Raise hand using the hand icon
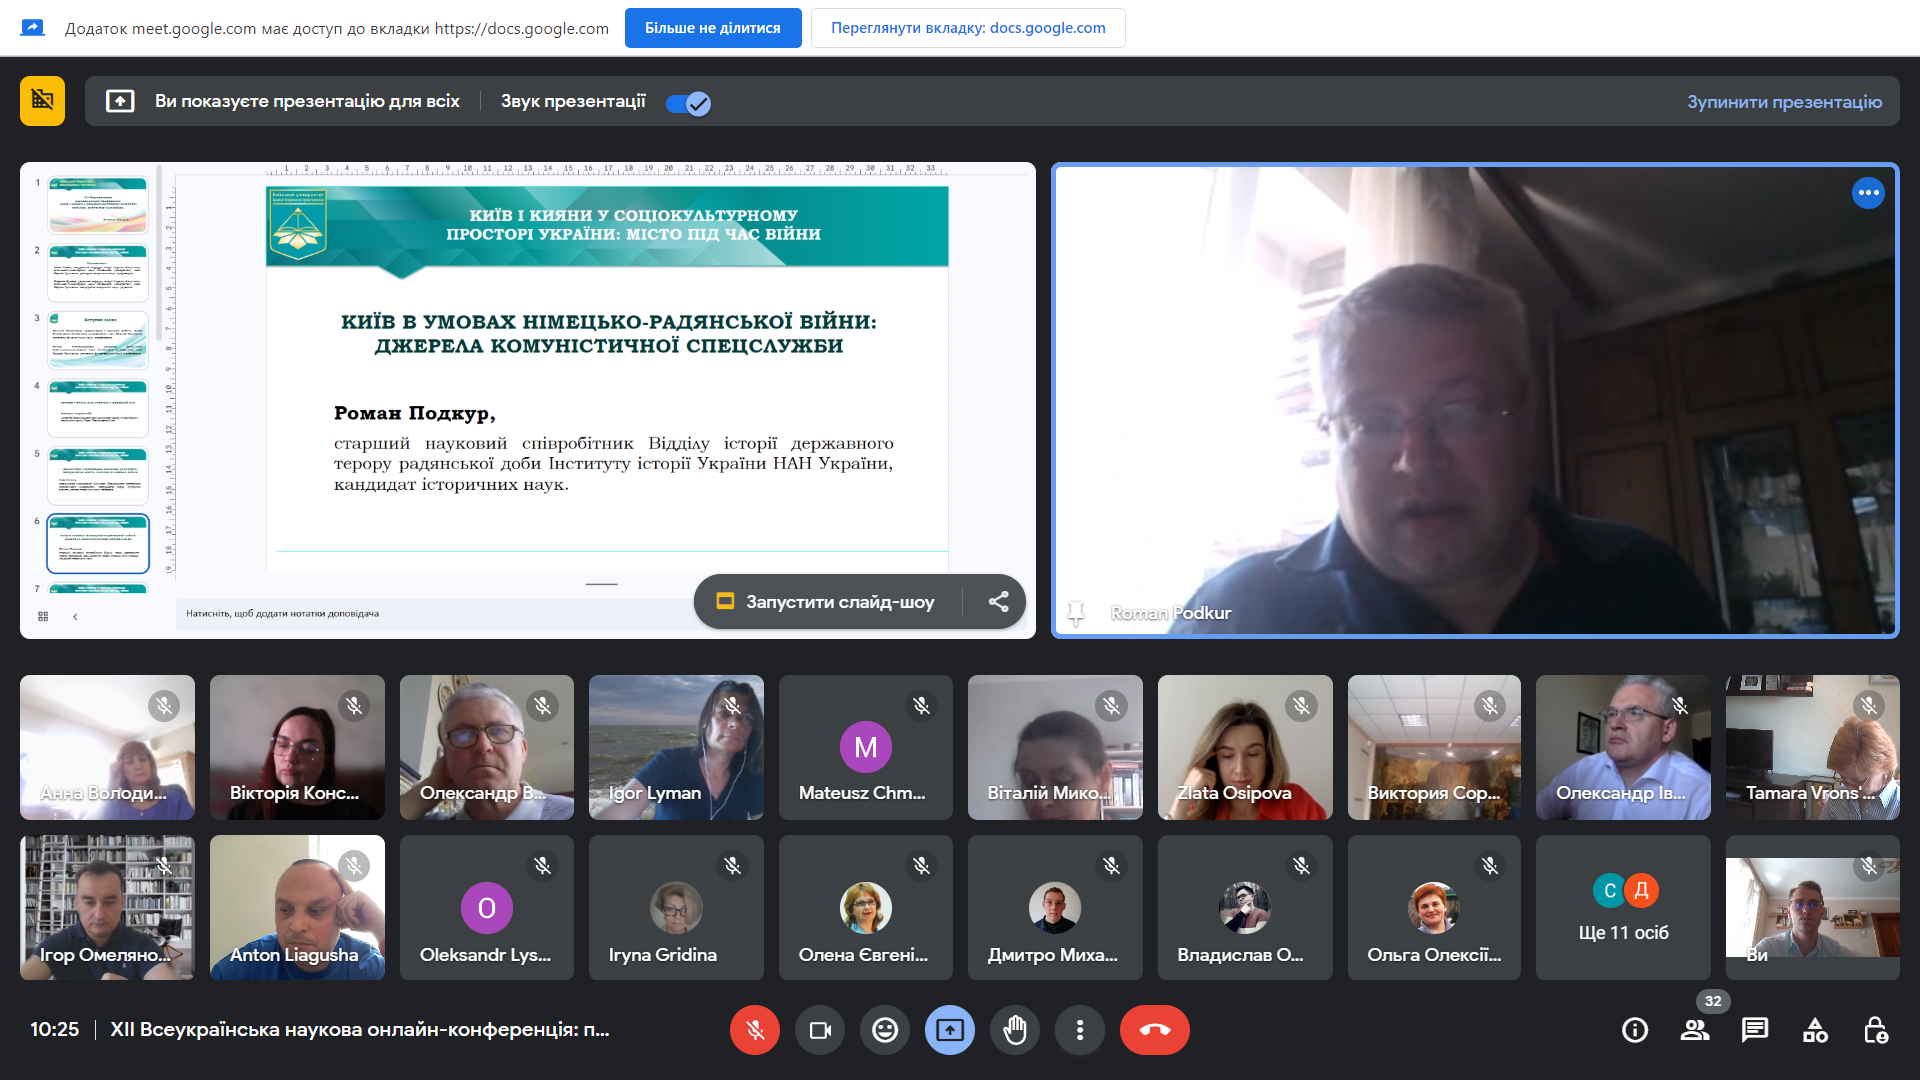The image size is (1920, 1080). click(1015, 1030)
